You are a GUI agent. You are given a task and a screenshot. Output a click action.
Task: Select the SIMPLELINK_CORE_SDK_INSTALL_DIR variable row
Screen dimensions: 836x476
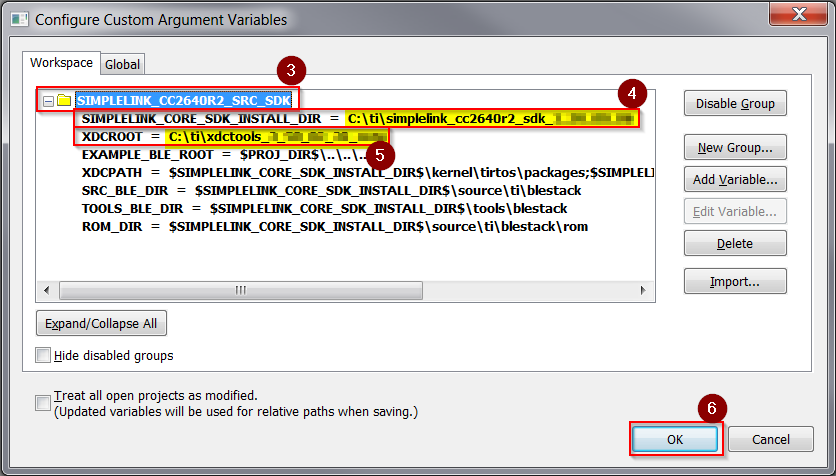pos(359,118)
